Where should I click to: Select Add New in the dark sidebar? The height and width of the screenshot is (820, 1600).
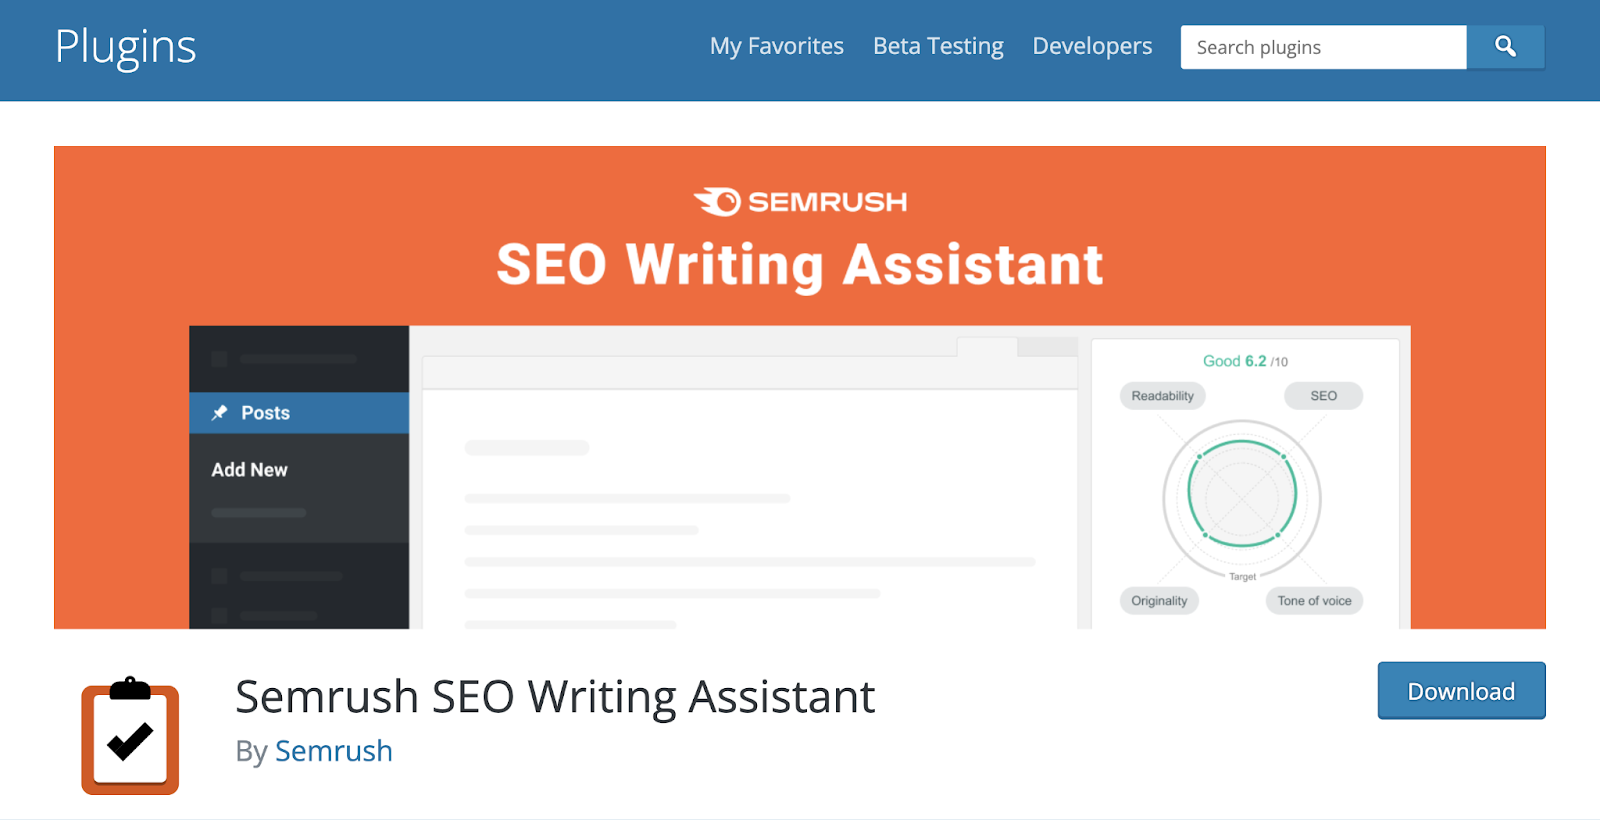[248, 469]
